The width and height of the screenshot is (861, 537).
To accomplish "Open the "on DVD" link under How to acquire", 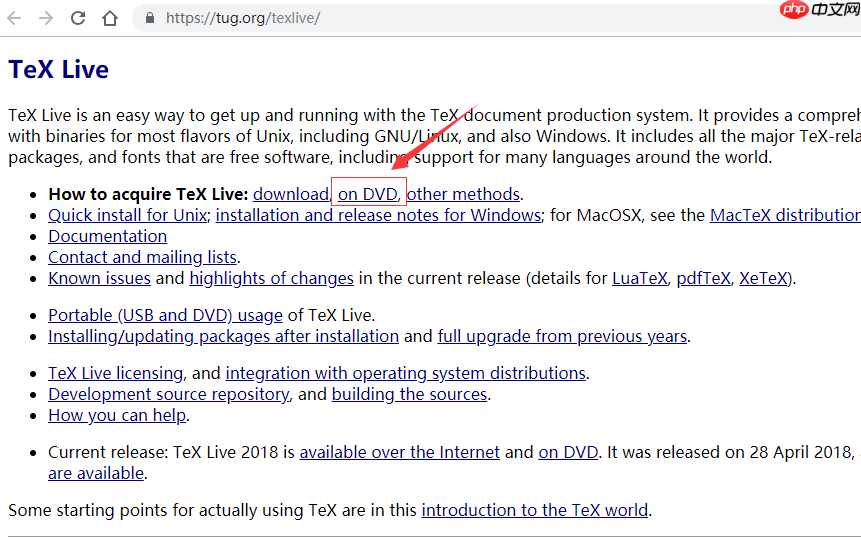I will point(367,194).
